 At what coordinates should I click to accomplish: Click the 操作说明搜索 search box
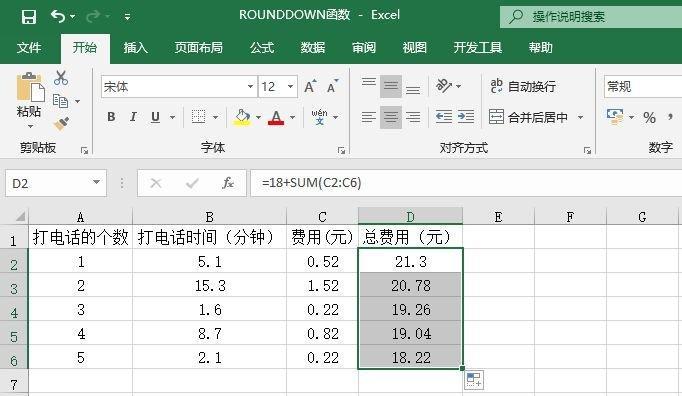pos(591,17)
